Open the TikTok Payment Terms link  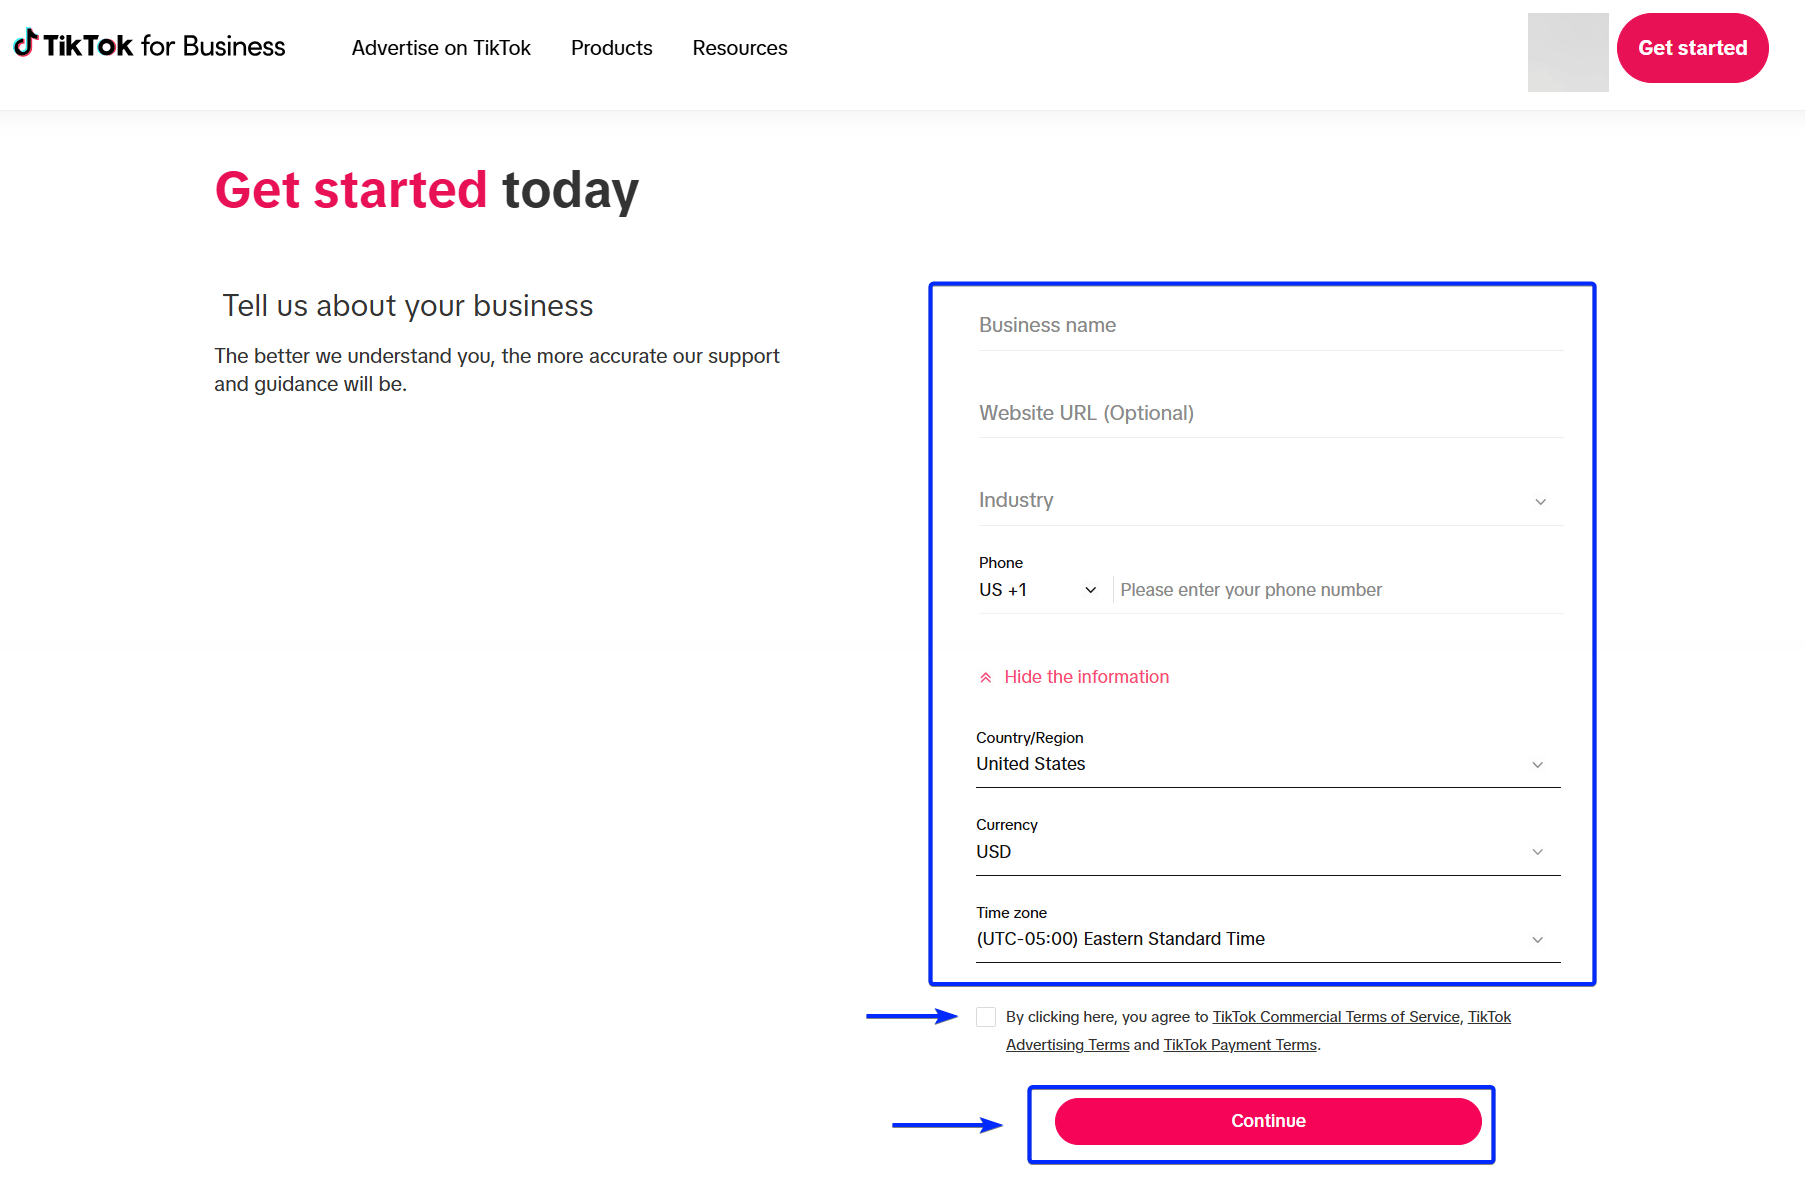point(1240,1045)
